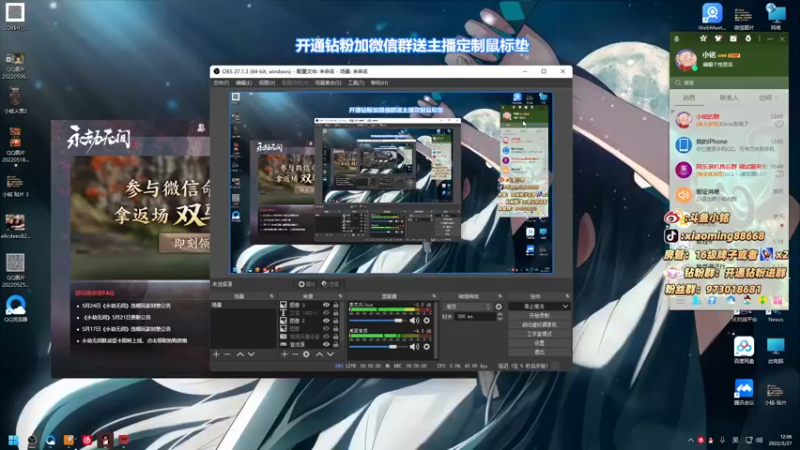Mute the 麦克风/Aux speaker icon

[414, 320]
